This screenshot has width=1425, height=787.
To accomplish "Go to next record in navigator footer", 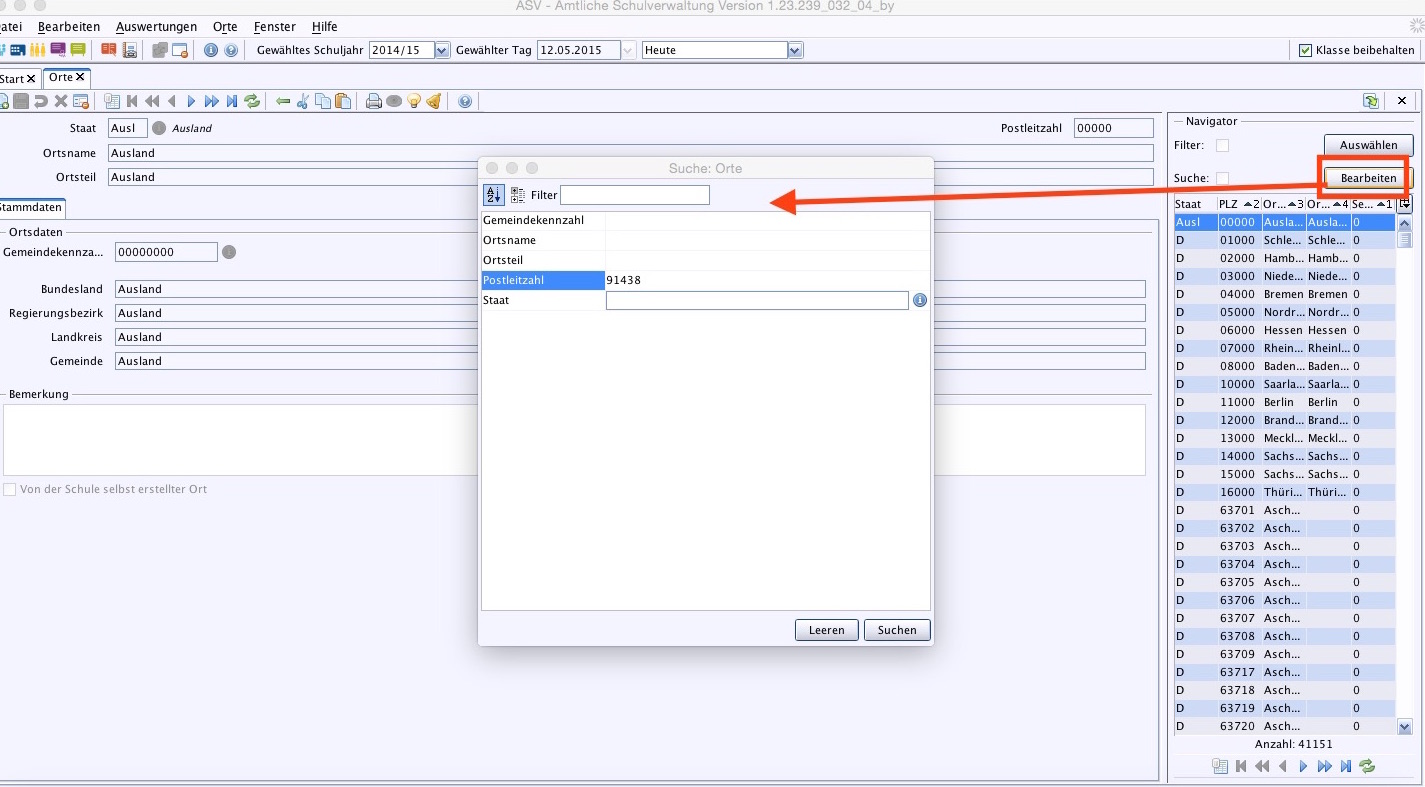I will coord(1303,766).
